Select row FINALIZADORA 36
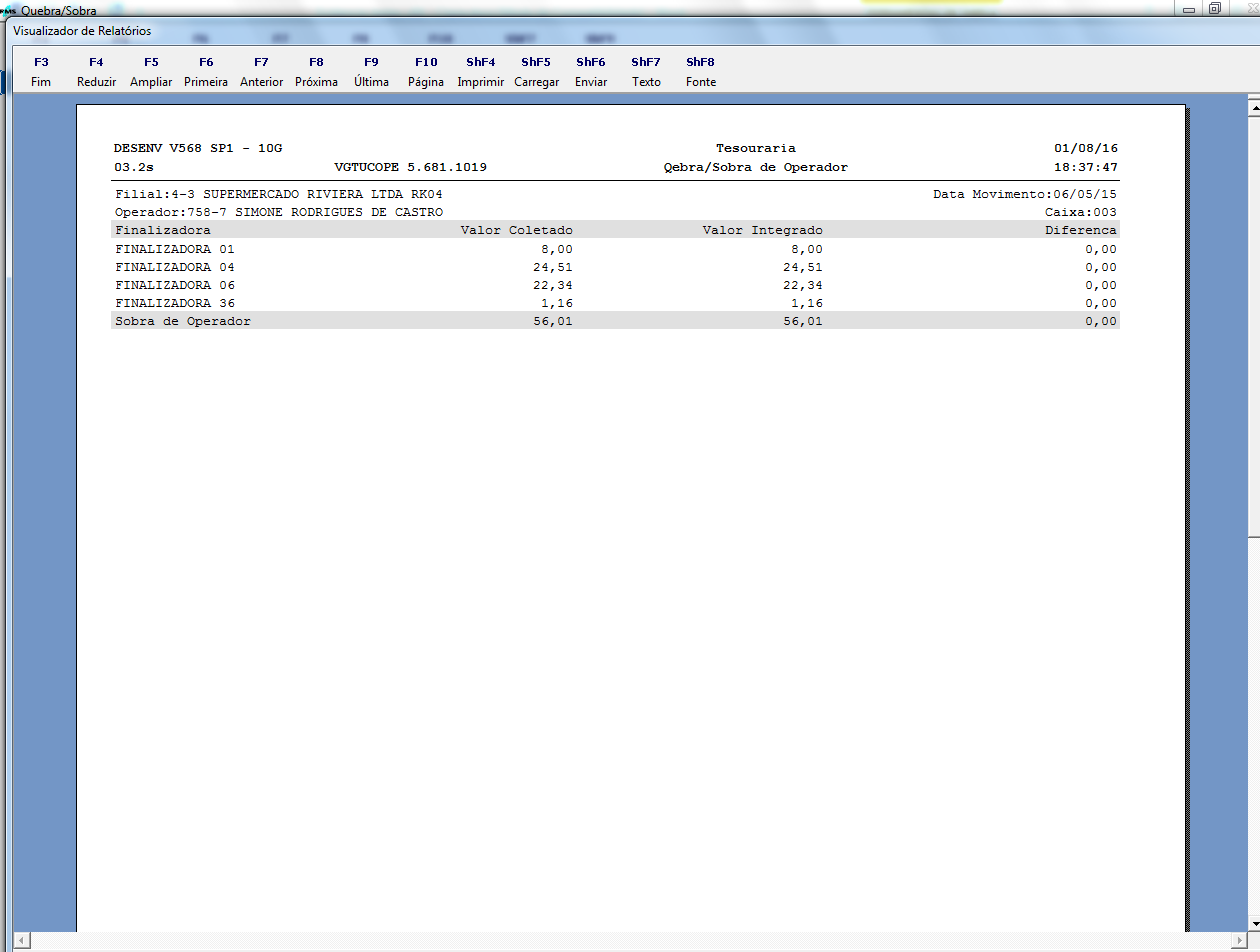 tap(615, 303)
